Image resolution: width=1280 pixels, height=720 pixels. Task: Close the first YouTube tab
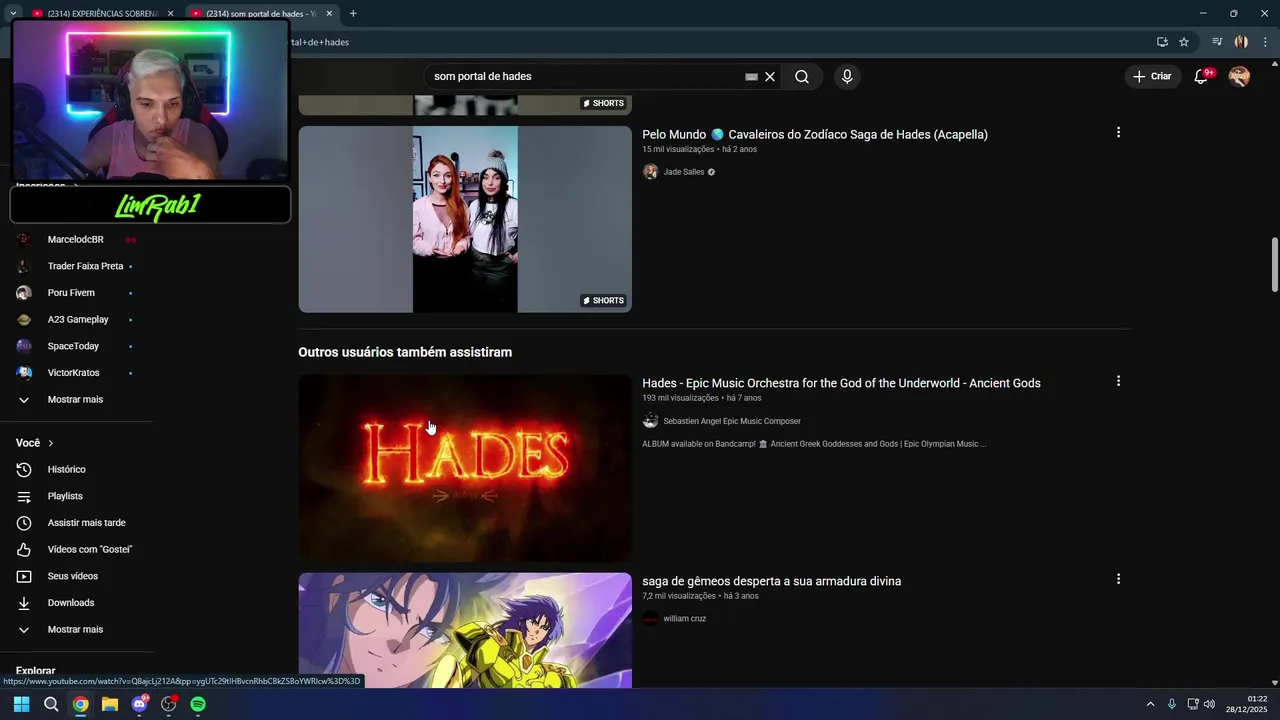pos(170,14)
